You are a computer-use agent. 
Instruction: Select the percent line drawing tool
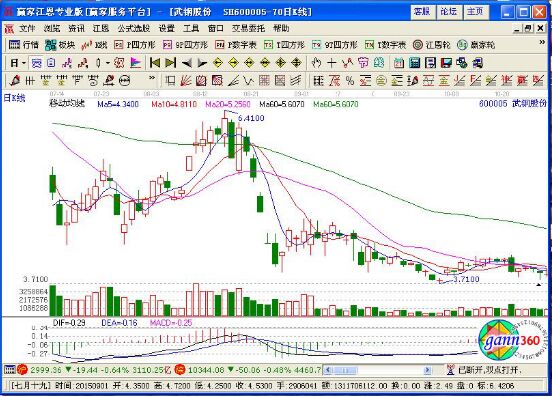point(350,81)
